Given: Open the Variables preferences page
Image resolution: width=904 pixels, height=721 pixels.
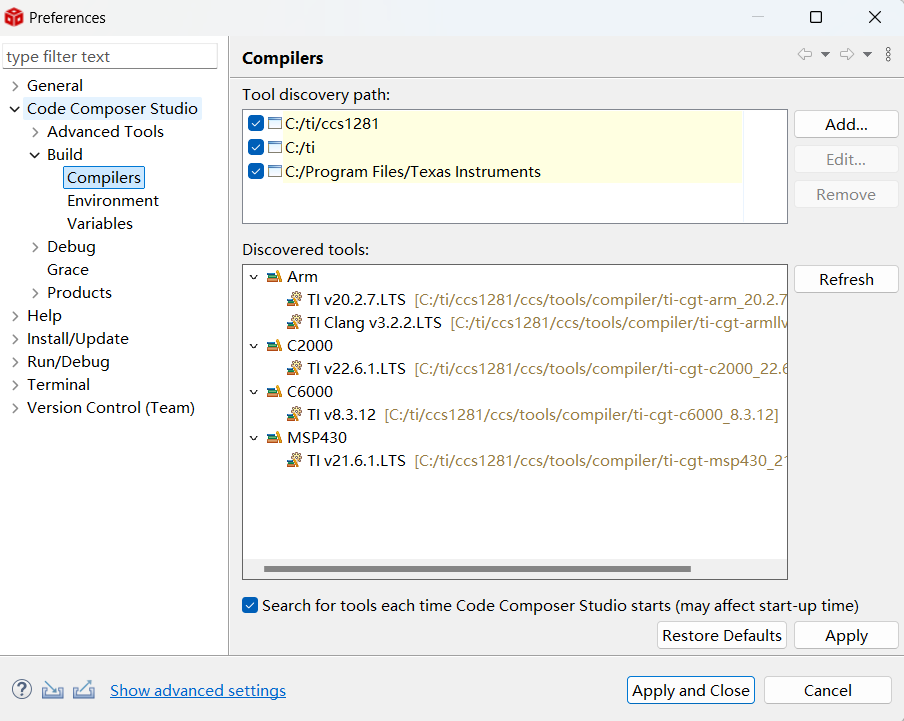Looking at the screenshot, I should [x=100, y=224].
